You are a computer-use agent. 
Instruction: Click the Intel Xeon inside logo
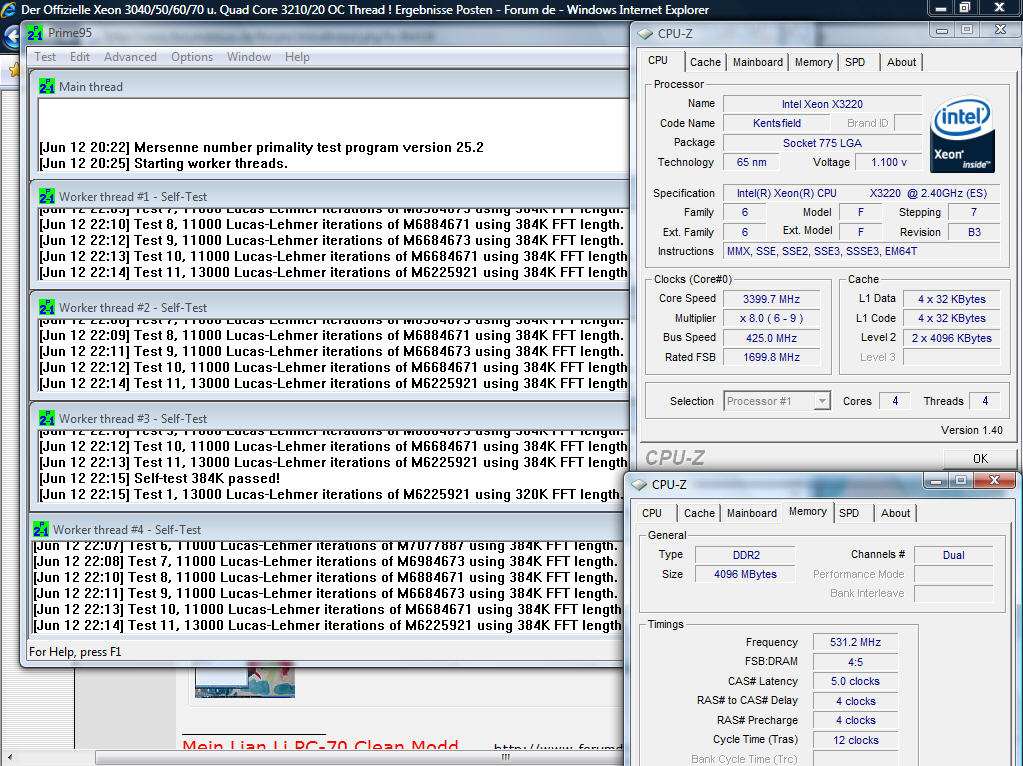(962, 136)
